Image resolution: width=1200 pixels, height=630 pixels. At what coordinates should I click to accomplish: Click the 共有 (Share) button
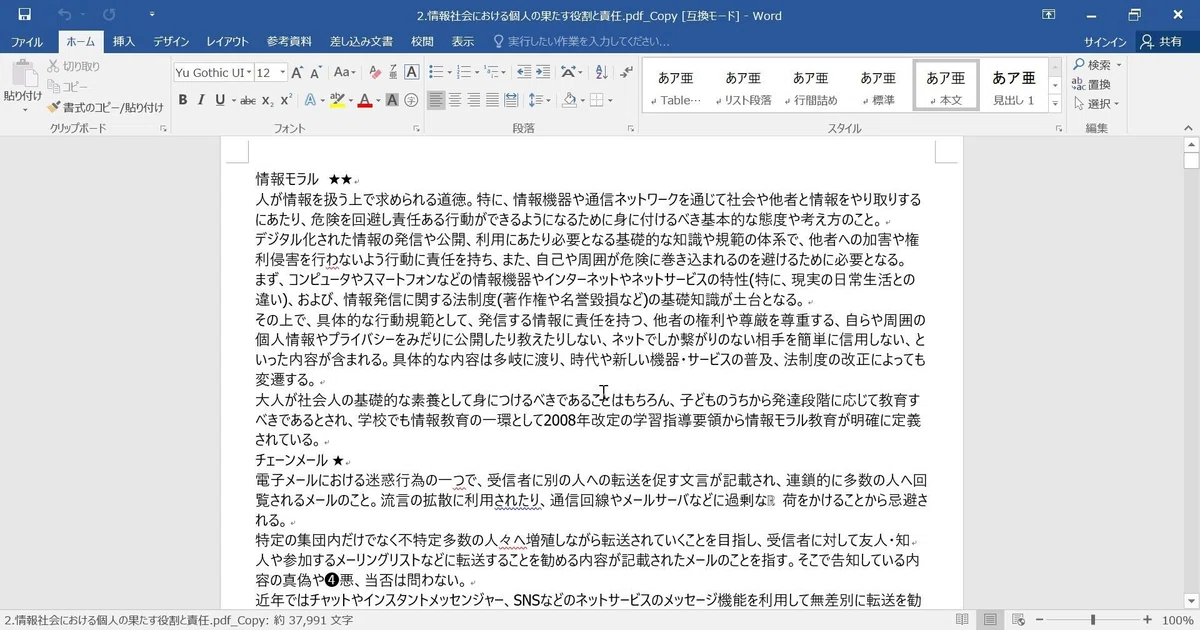tap(1161, 42)
